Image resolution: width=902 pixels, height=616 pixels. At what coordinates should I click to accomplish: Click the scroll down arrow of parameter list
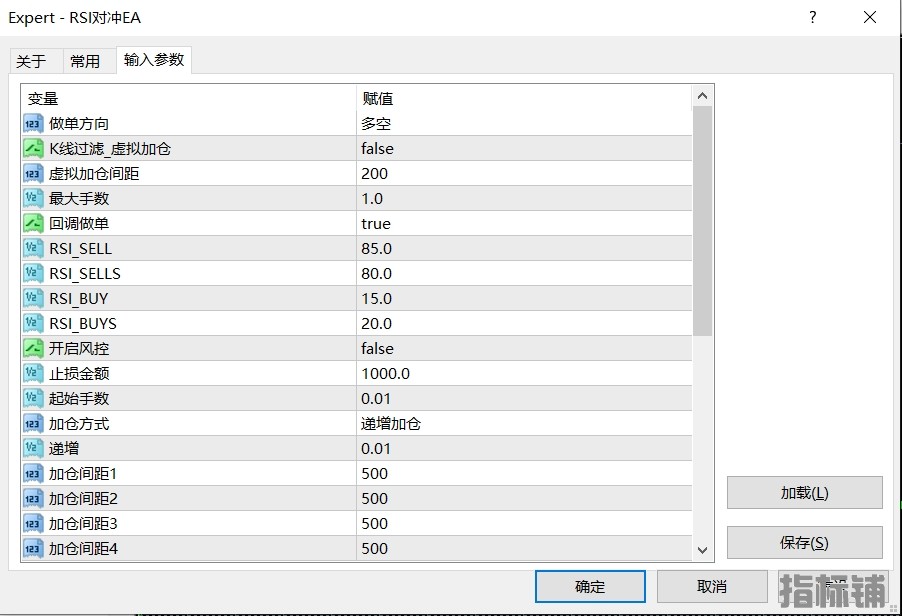pos(702,549)
